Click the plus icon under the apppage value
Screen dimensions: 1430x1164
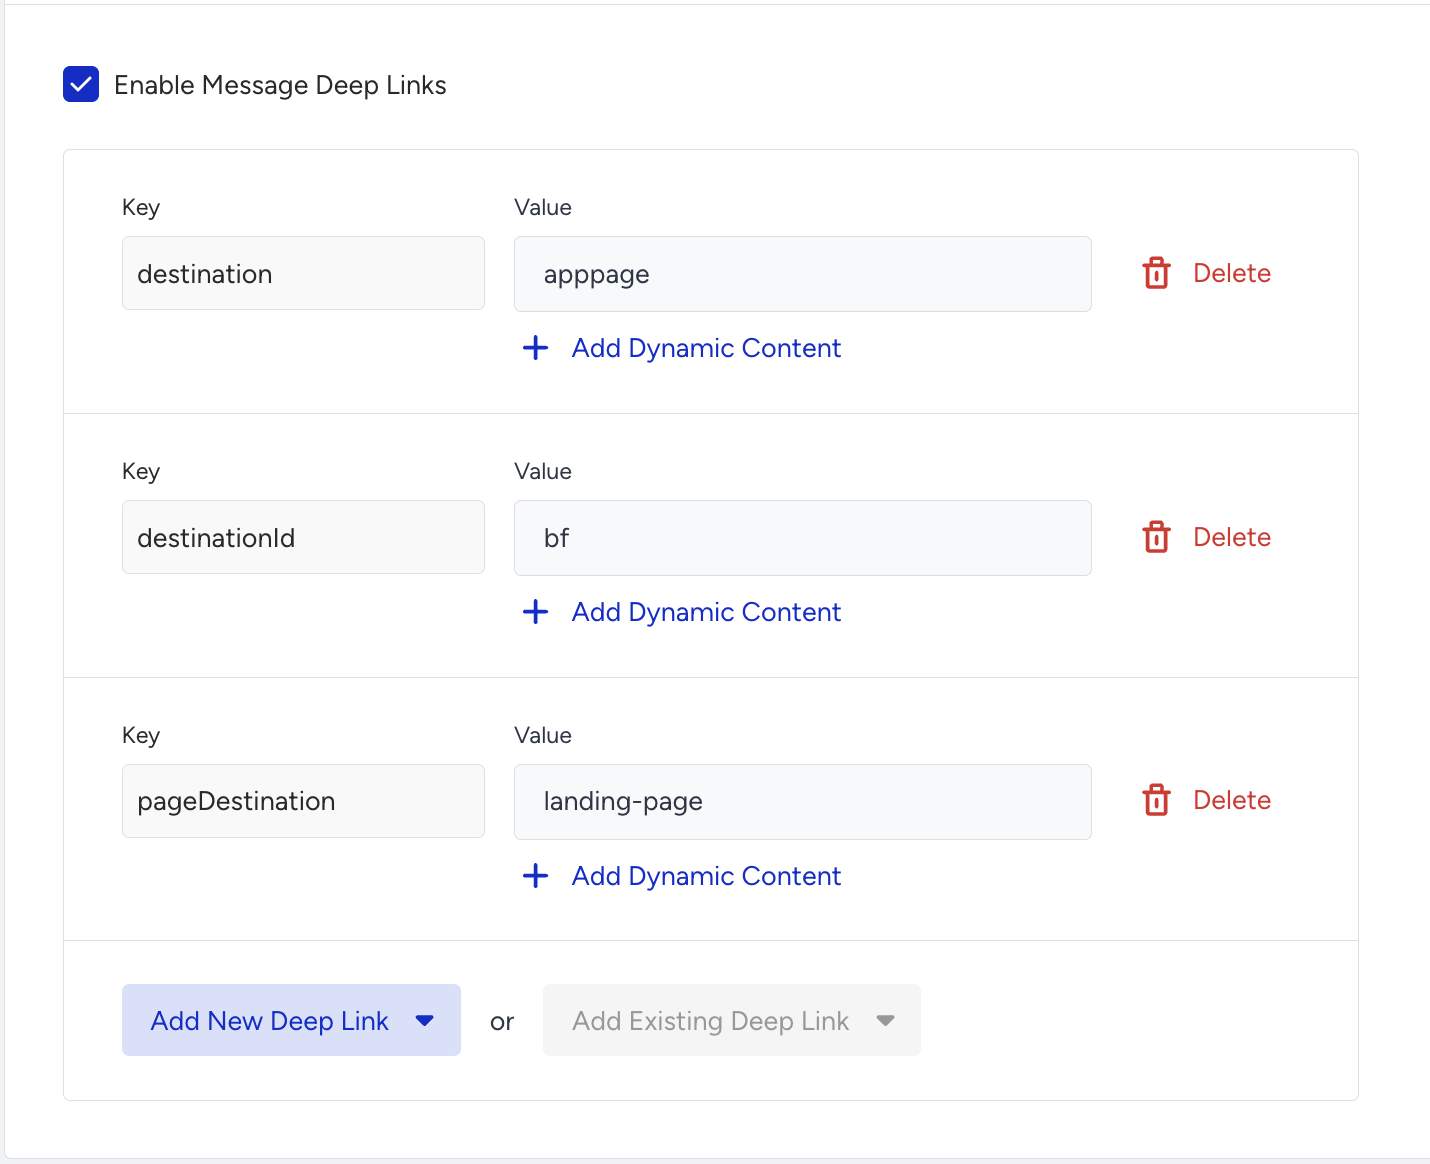(x=536, y=348)
